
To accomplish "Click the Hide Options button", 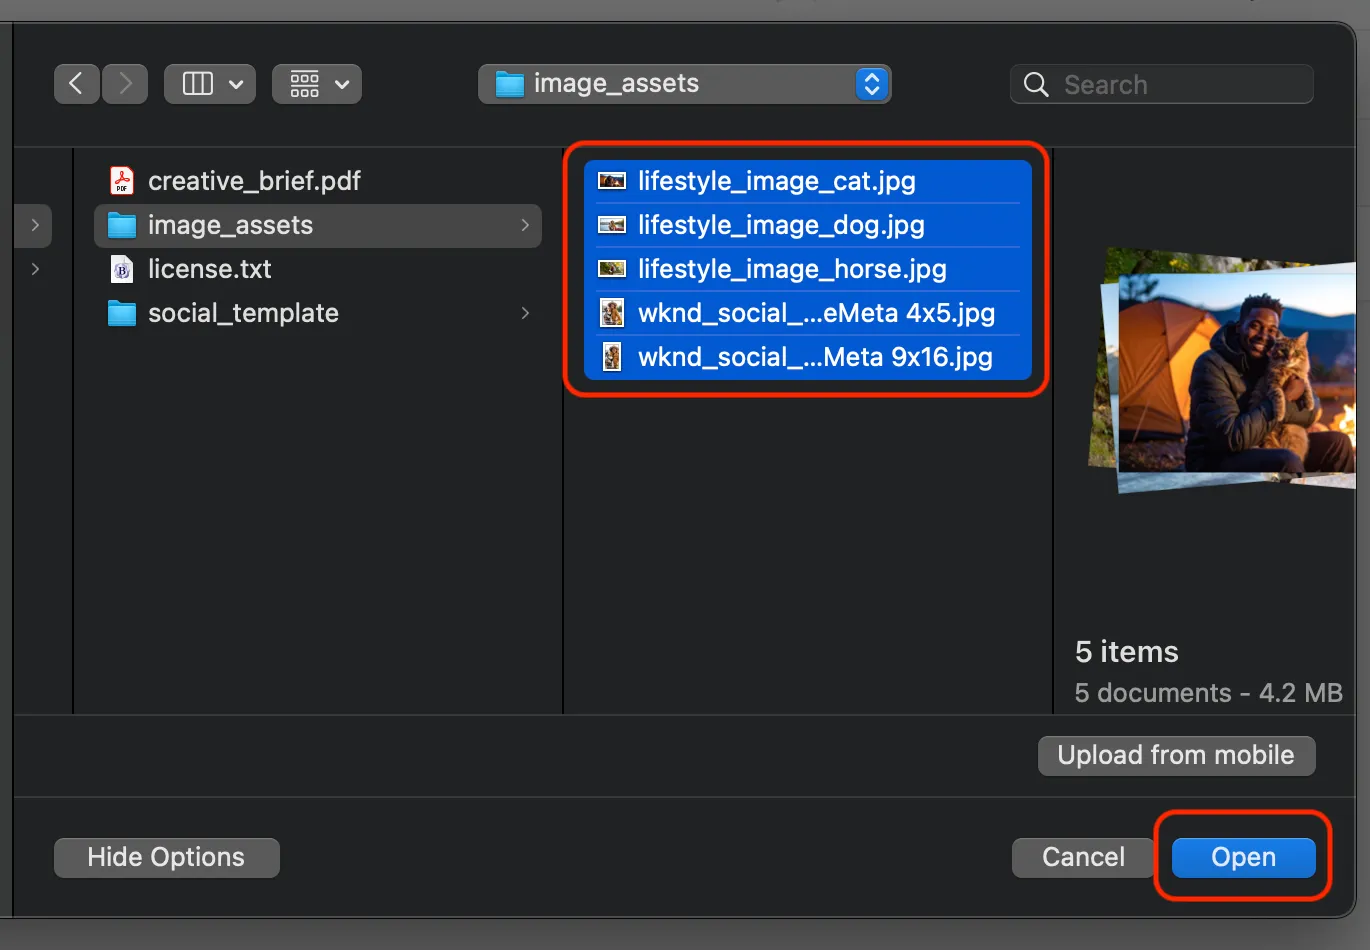I will coord(166,857).
